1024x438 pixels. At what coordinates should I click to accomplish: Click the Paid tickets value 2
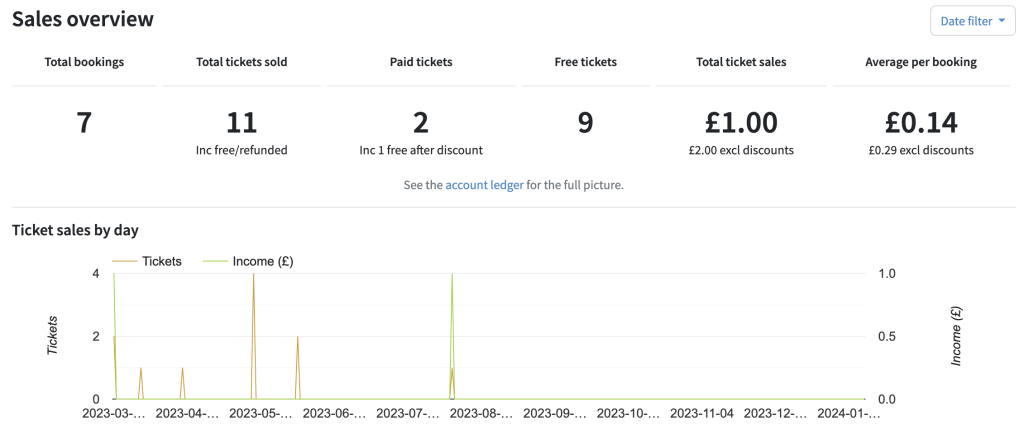(x=421, y=123)
